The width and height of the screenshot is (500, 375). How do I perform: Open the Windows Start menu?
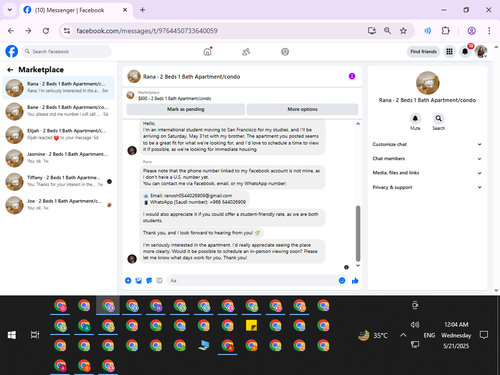coord(12,335)
